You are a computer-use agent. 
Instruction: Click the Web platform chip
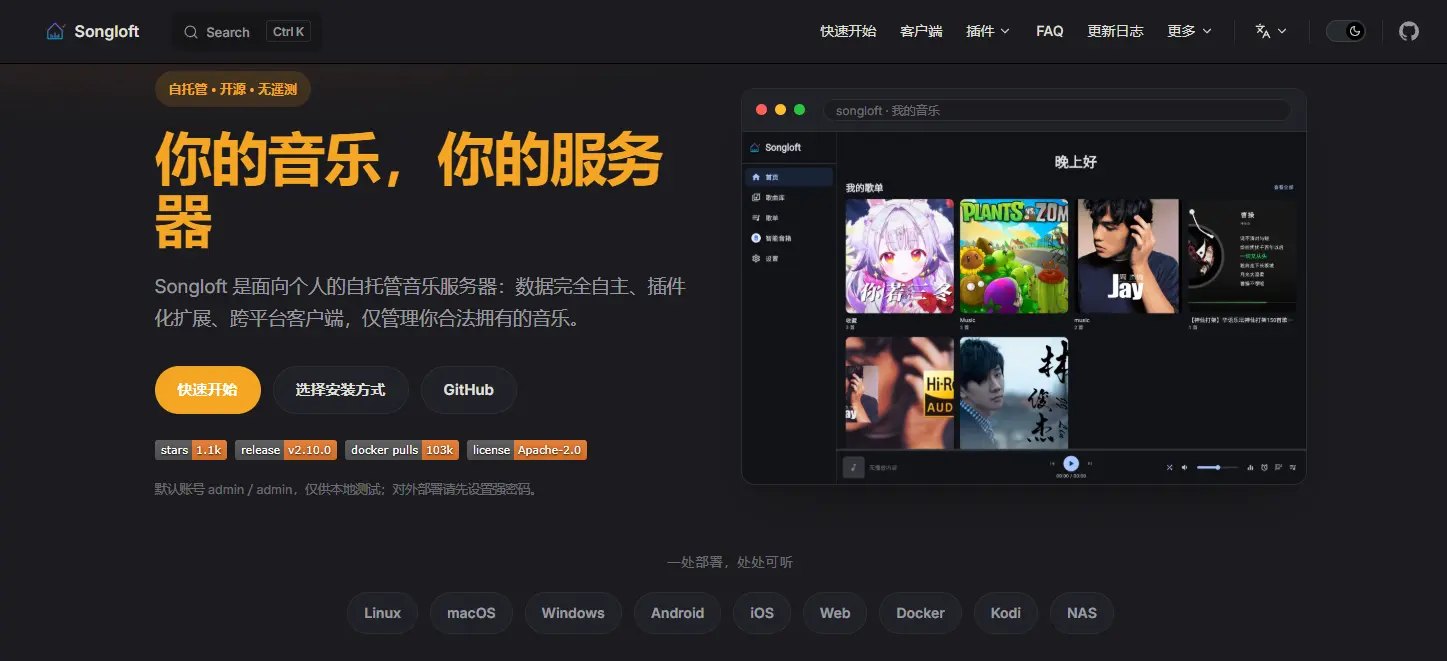[835, 613]
